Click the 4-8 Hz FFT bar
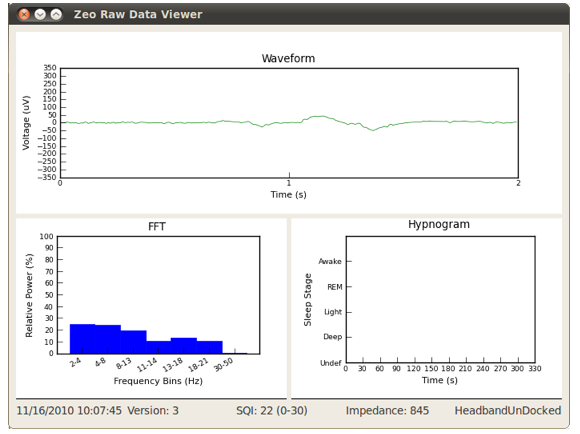The width and height of the screenshot is (580, 434). coord(108,339)
